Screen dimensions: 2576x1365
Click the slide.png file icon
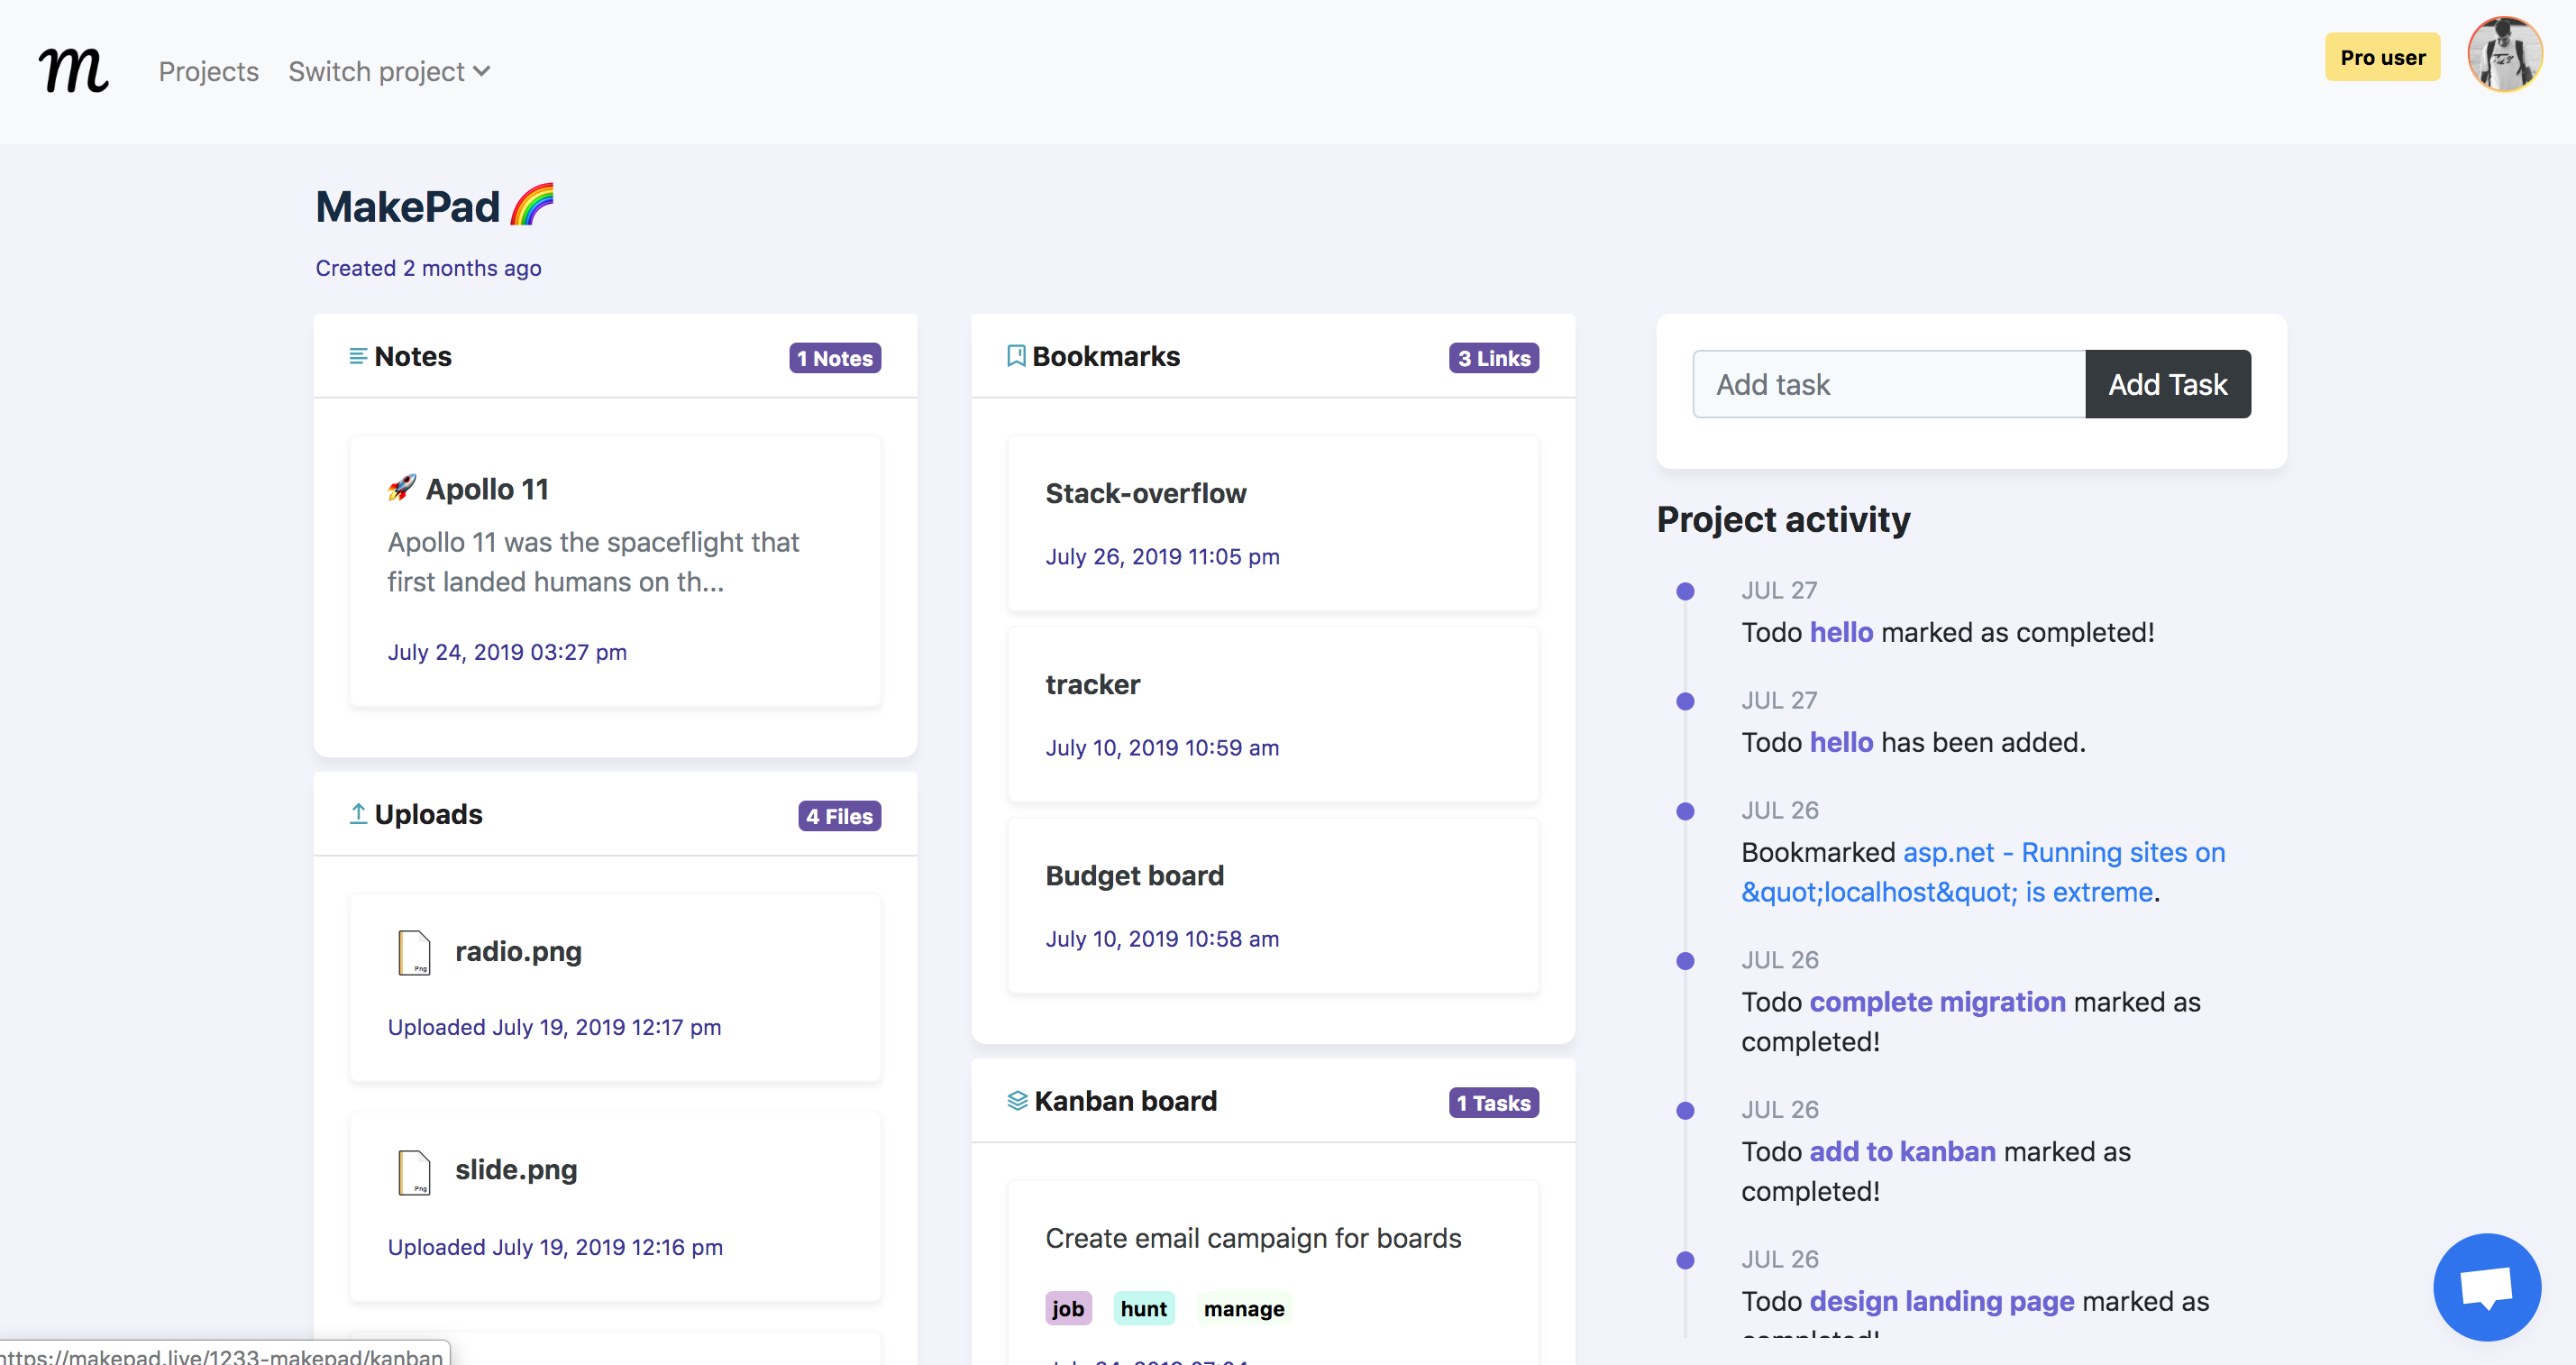(x=414, y=1171)
